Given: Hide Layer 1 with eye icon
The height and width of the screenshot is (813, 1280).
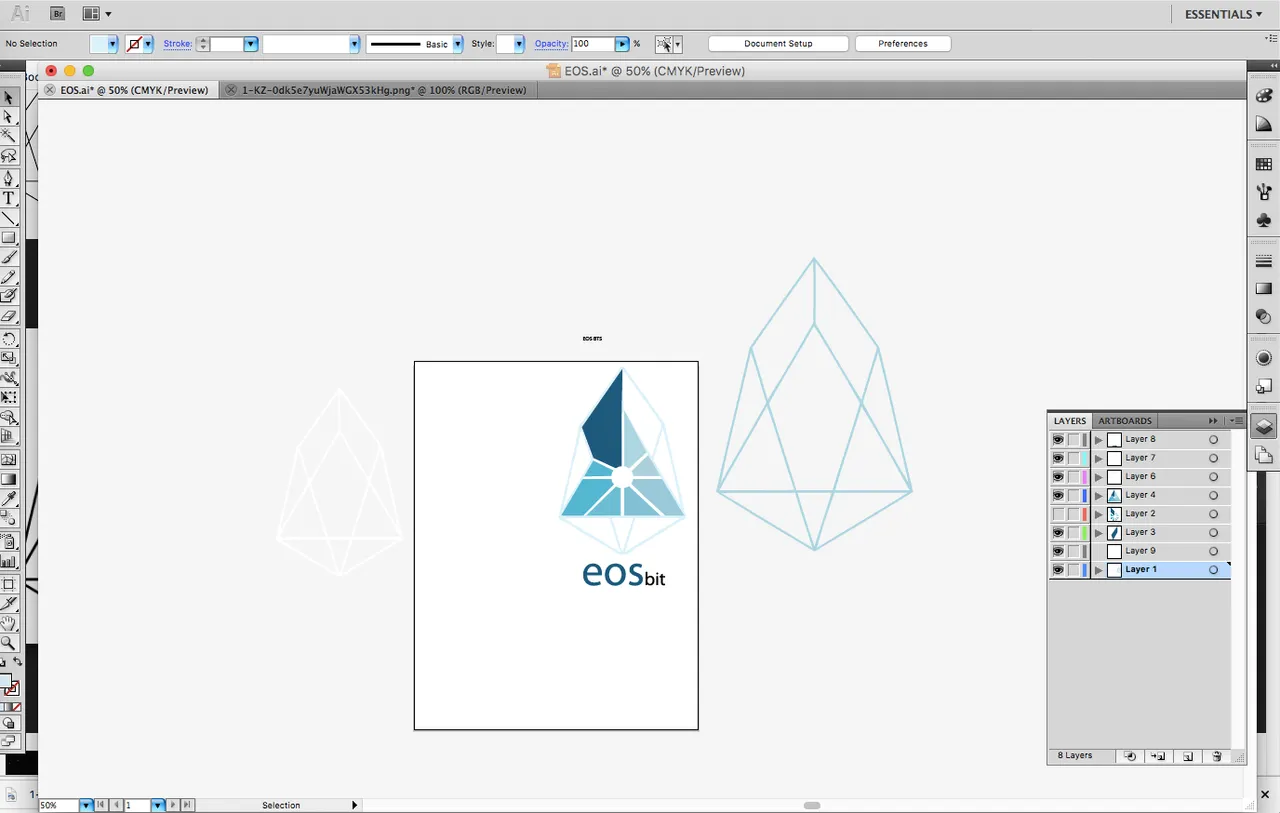Looking at the screenshot, I should pyautogui.click(x=1058, y=570).
